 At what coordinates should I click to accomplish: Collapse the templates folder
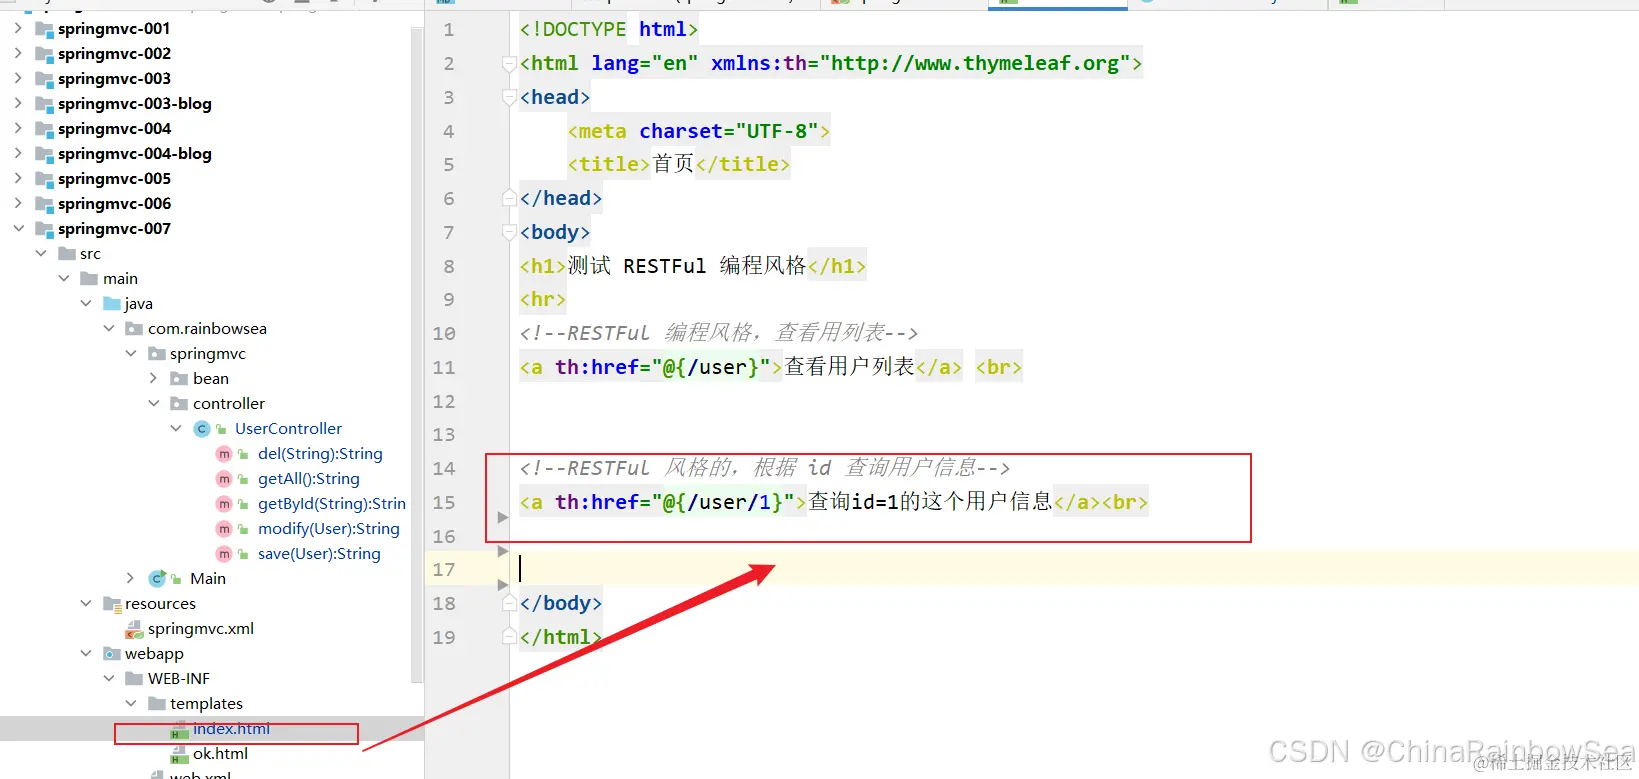131,703
